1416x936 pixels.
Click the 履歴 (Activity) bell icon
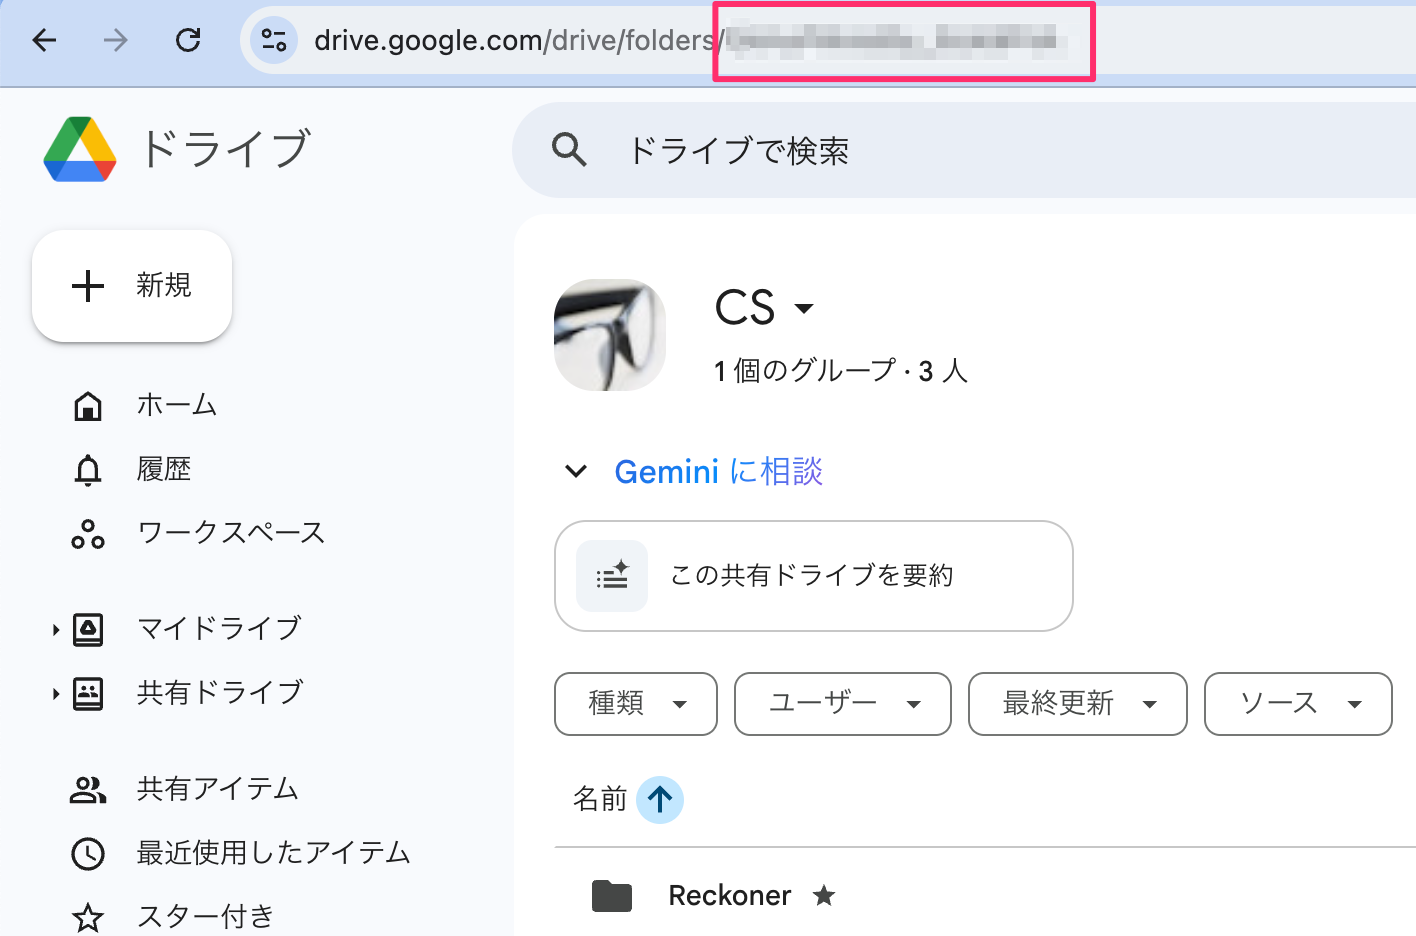pos(87,469)
